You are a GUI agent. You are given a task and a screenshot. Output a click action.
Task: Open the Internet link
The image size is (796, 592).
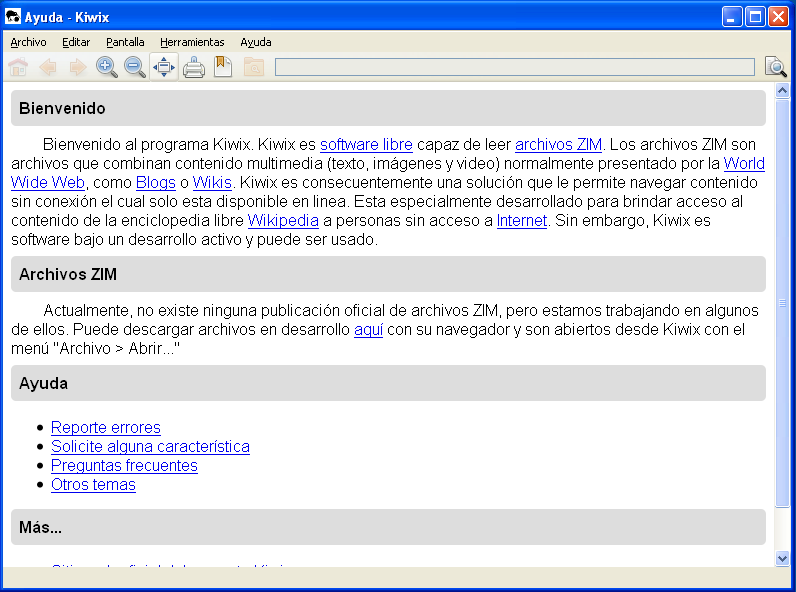pyautogui.click(x=522, y=221)
